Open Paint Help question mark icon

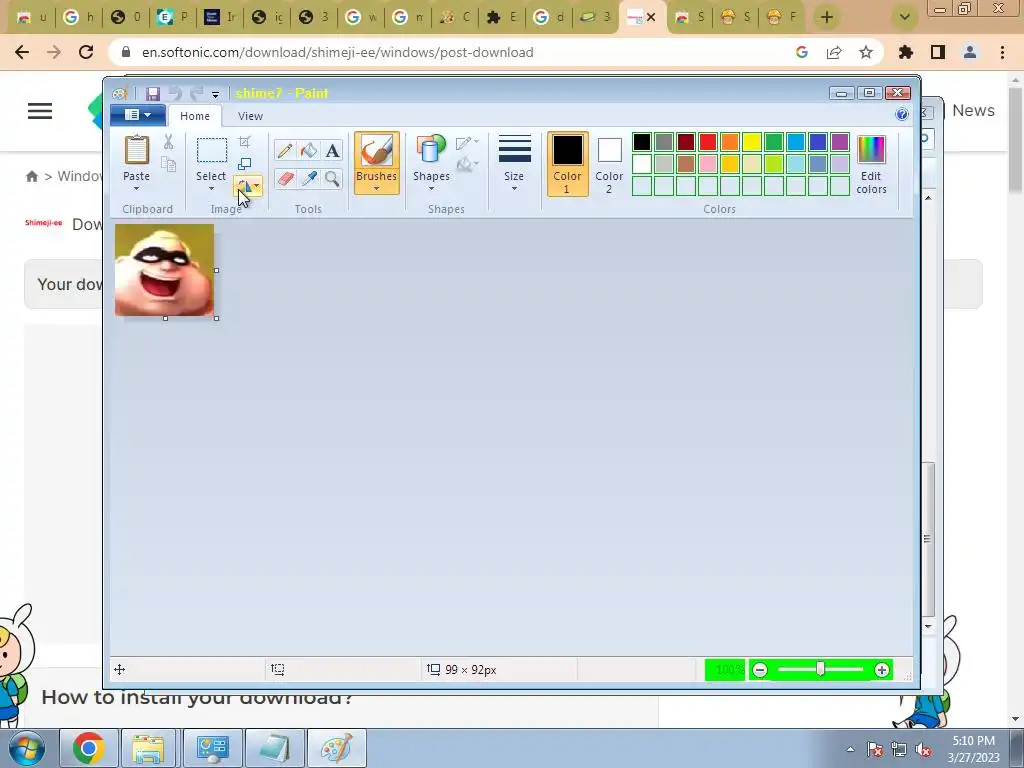(902, 114)
